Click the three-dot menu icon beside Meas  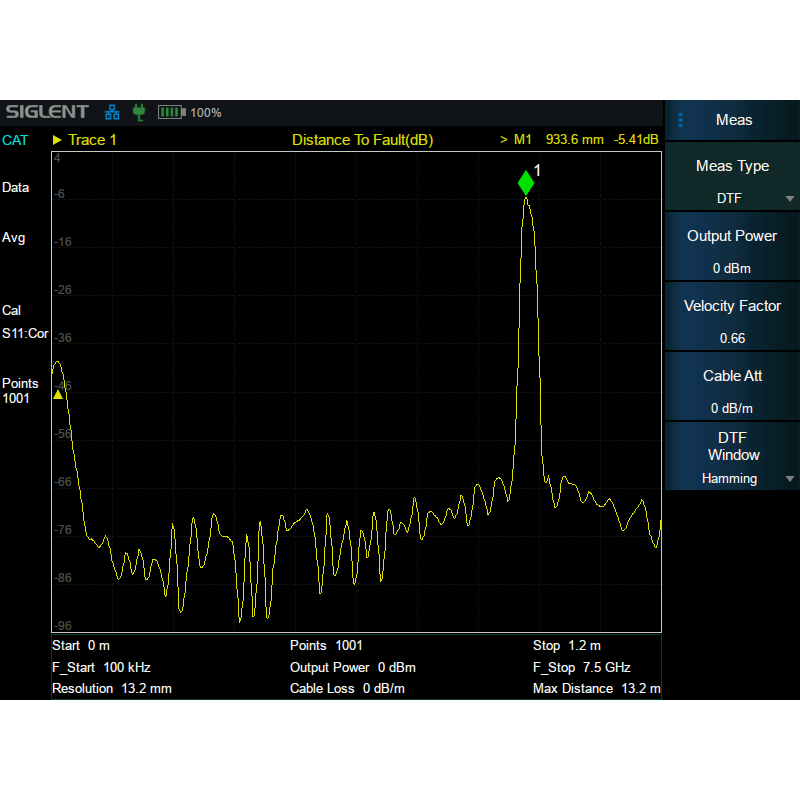pyautogui.click(x=681, y=120)
